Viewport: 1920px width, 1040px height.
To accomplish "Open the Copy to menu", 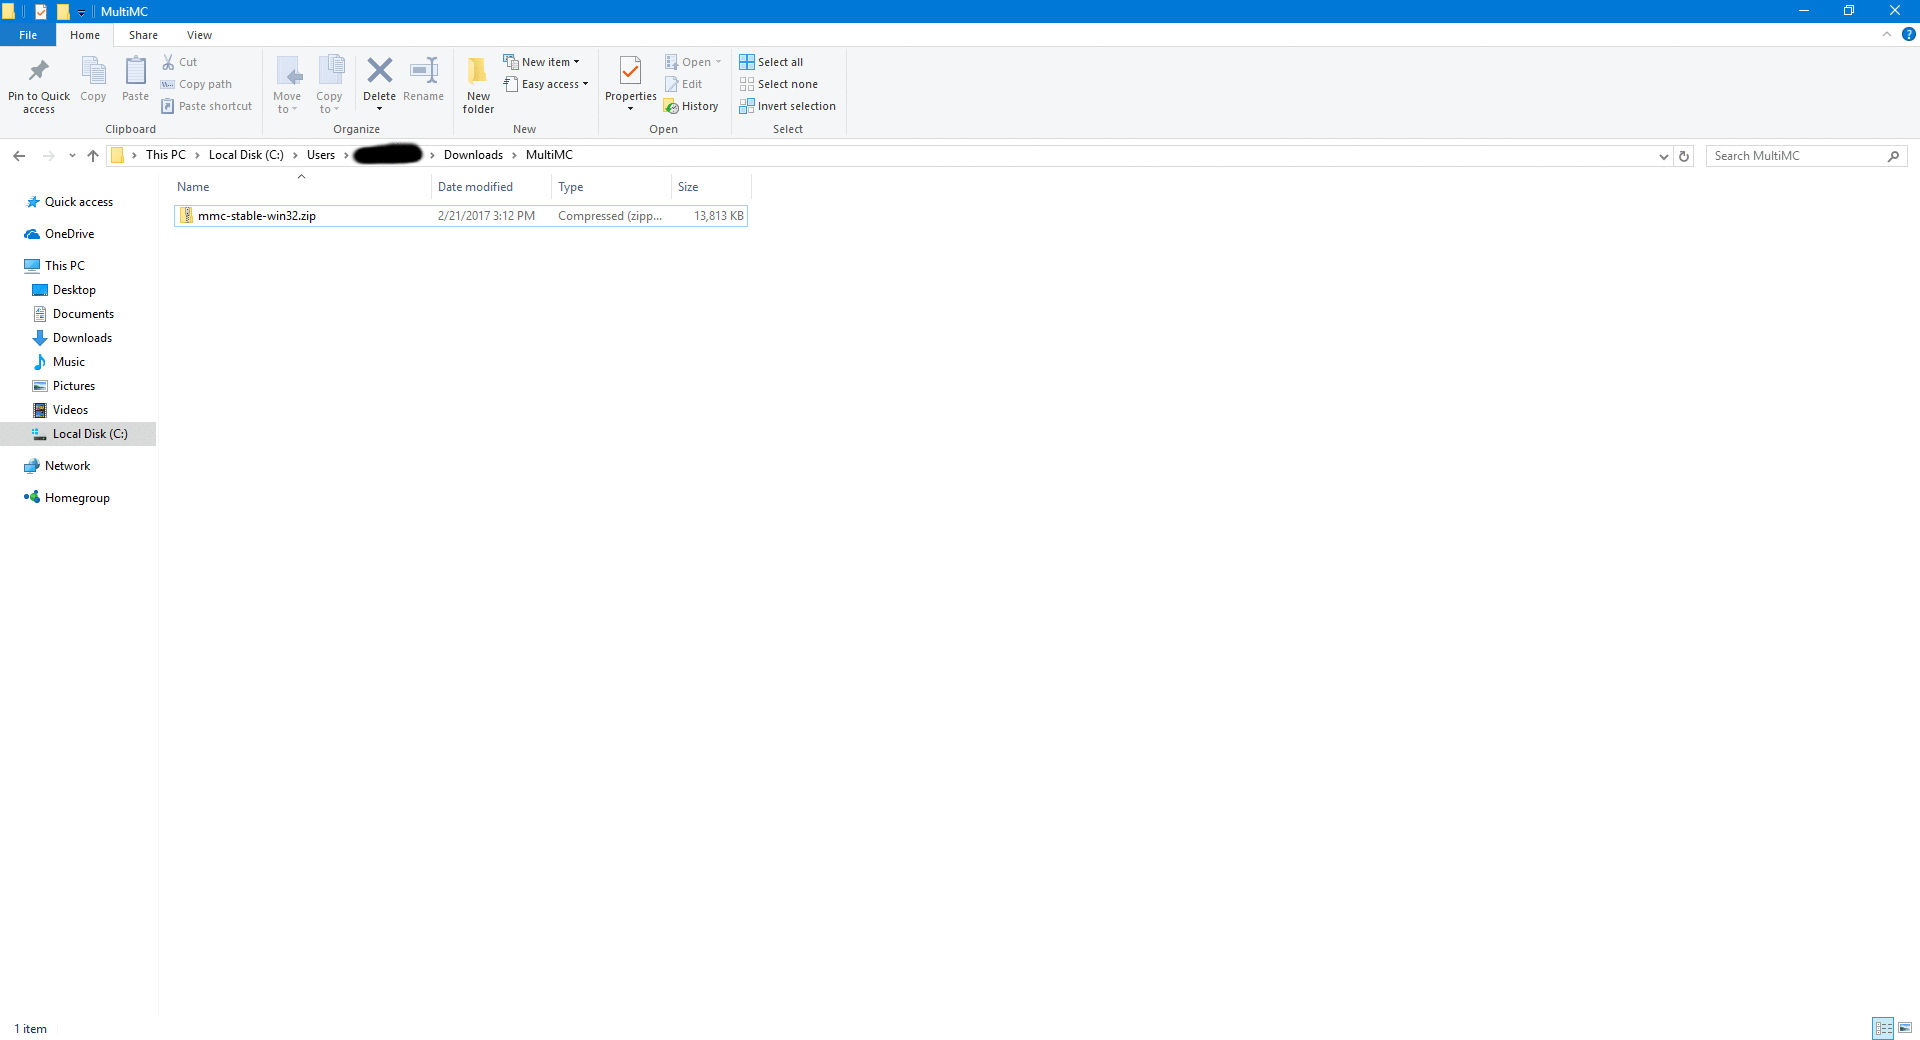I will (x=329, y=84).
